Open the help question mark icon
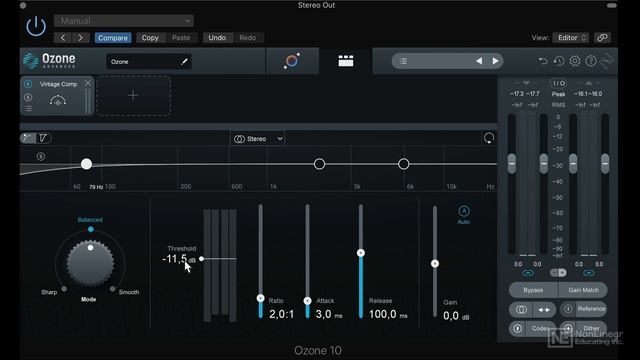640x360 pixels. 591,61
